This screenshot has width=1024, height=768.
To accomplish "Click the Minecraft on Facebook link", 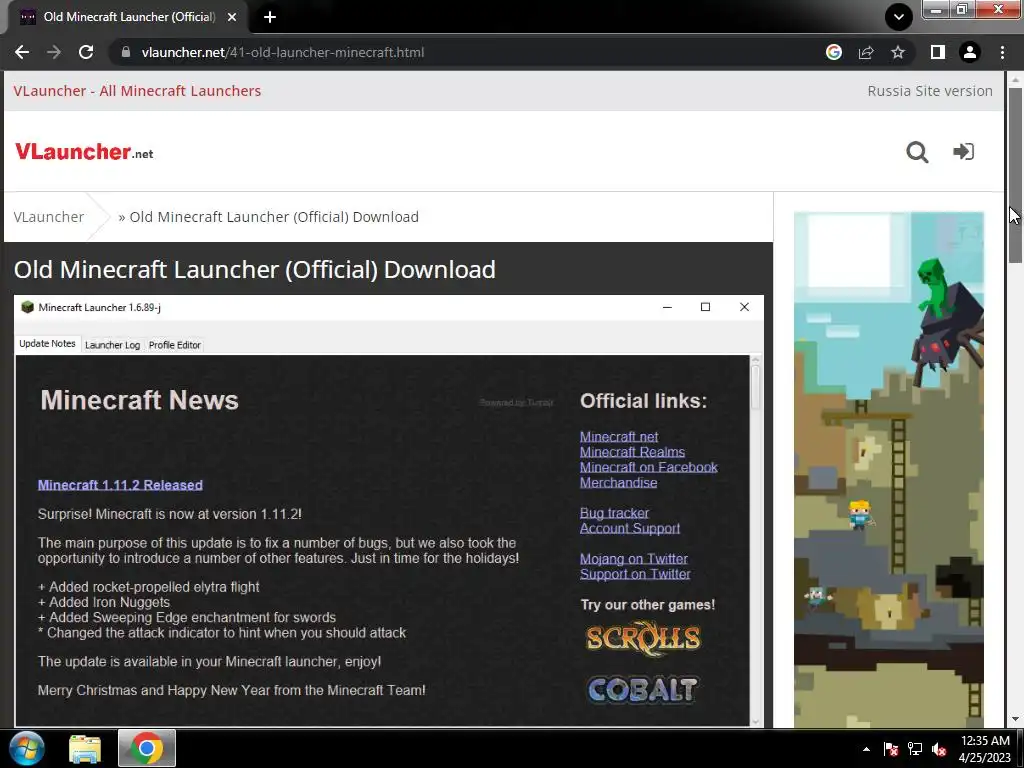I will 648,467.
